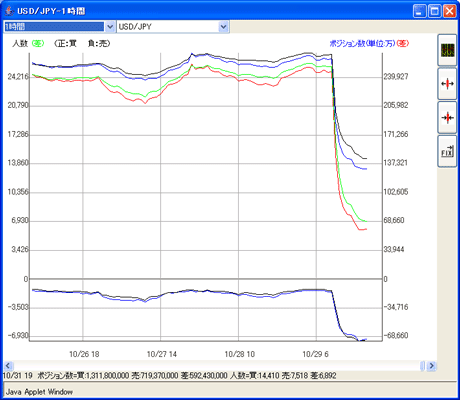Click the expand horizontal arrows icon
The image size is (460, 400).
click(x=447, y=84)
